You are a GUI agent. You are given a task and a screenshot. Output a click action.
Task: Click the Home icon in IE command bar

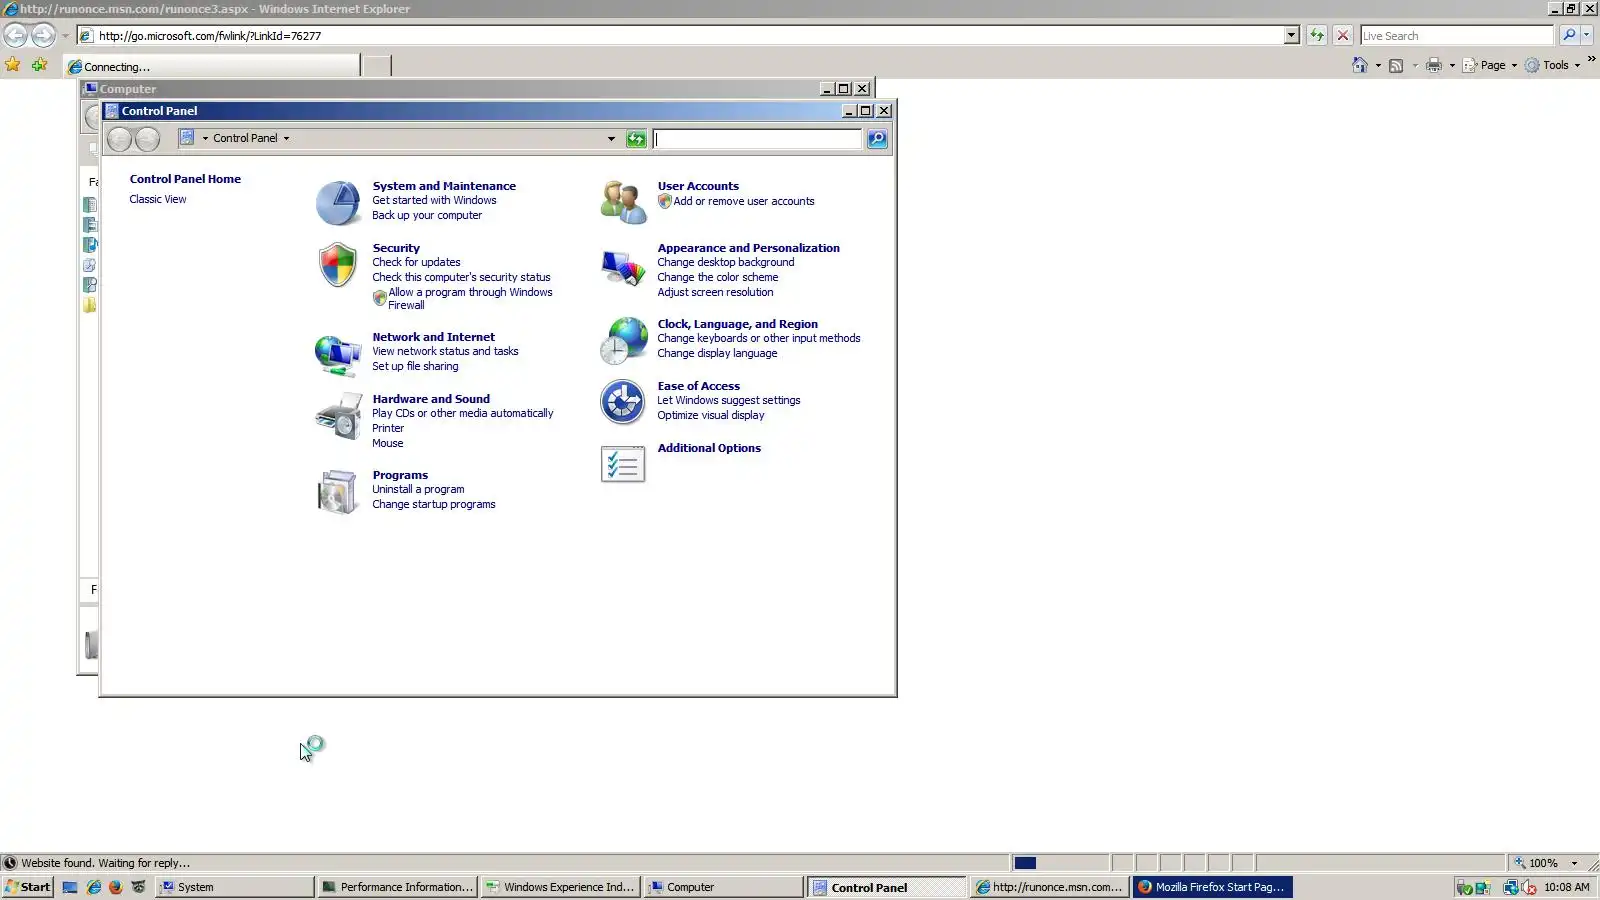1360,65
